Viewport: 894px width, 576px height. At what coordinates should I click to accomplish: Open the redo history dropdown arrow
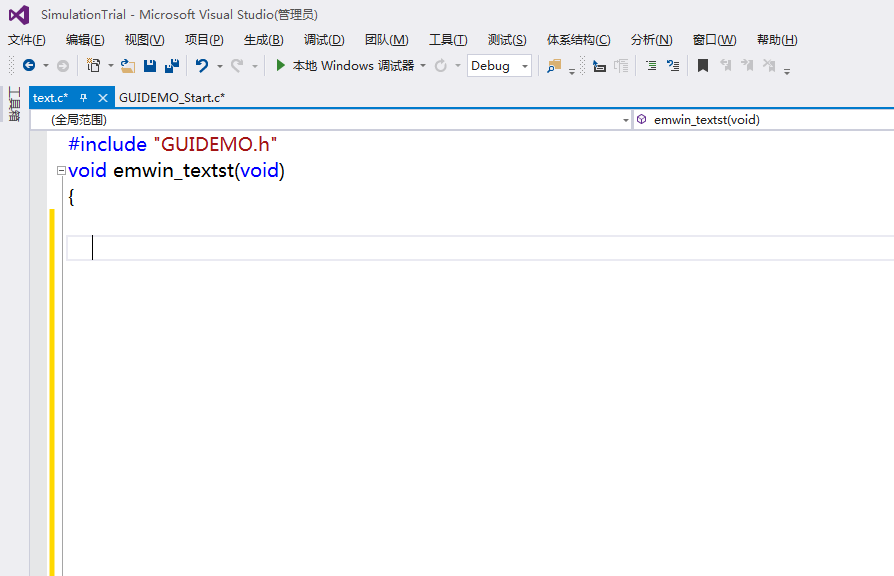pyautogui.click(x=255, y=66)
